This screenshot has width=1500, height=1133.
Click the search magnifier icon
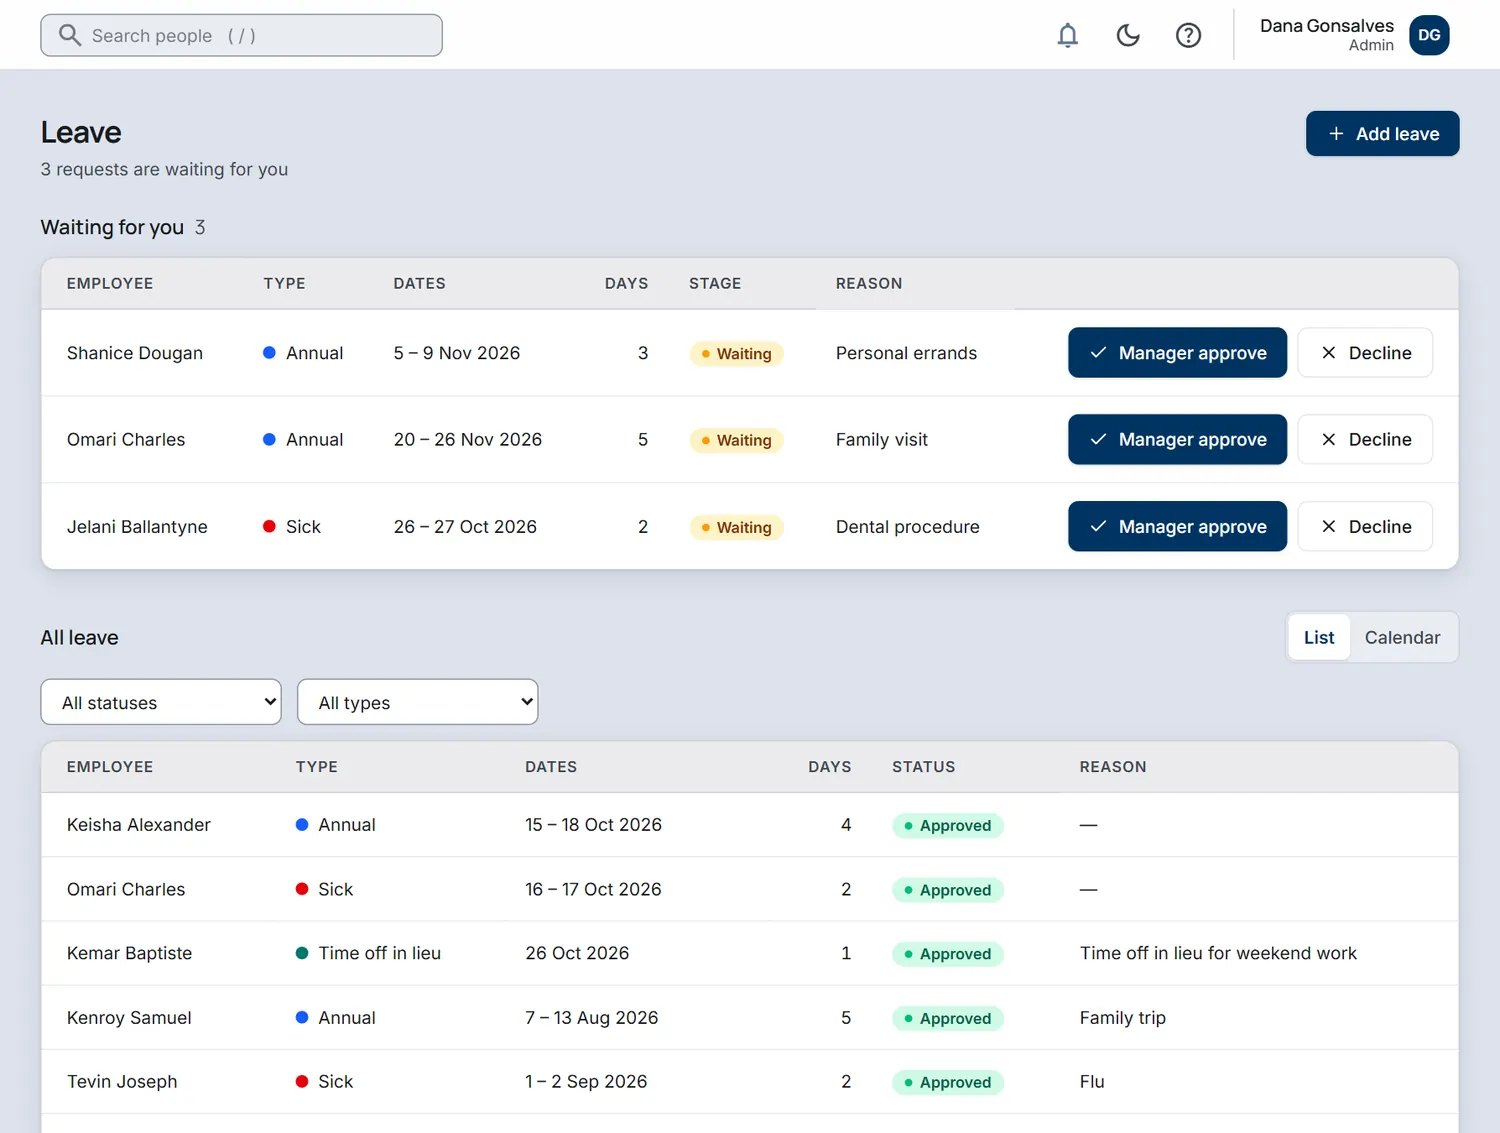click(x=69, y=35)
